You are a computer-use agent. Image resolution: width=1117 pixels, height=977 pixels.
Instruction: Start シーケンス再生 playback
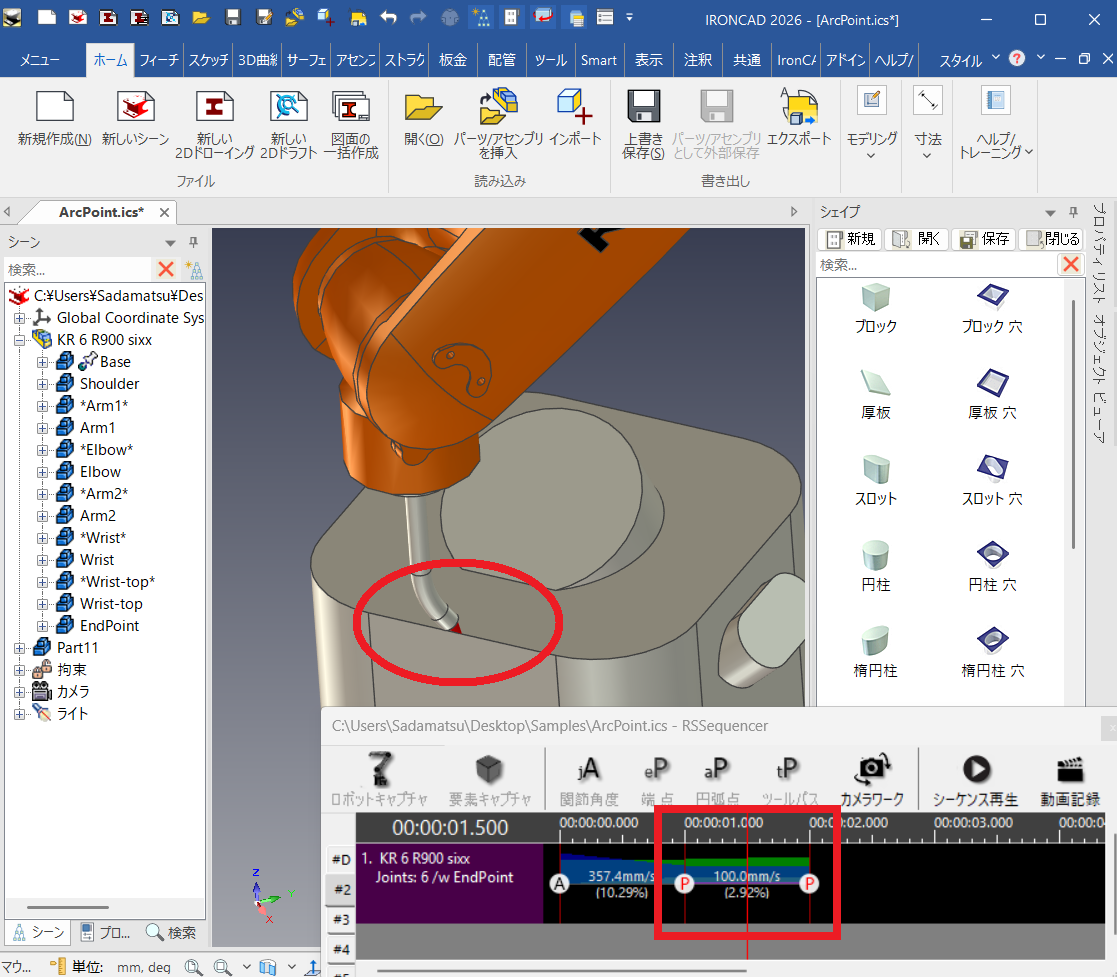tap(976, 779)
